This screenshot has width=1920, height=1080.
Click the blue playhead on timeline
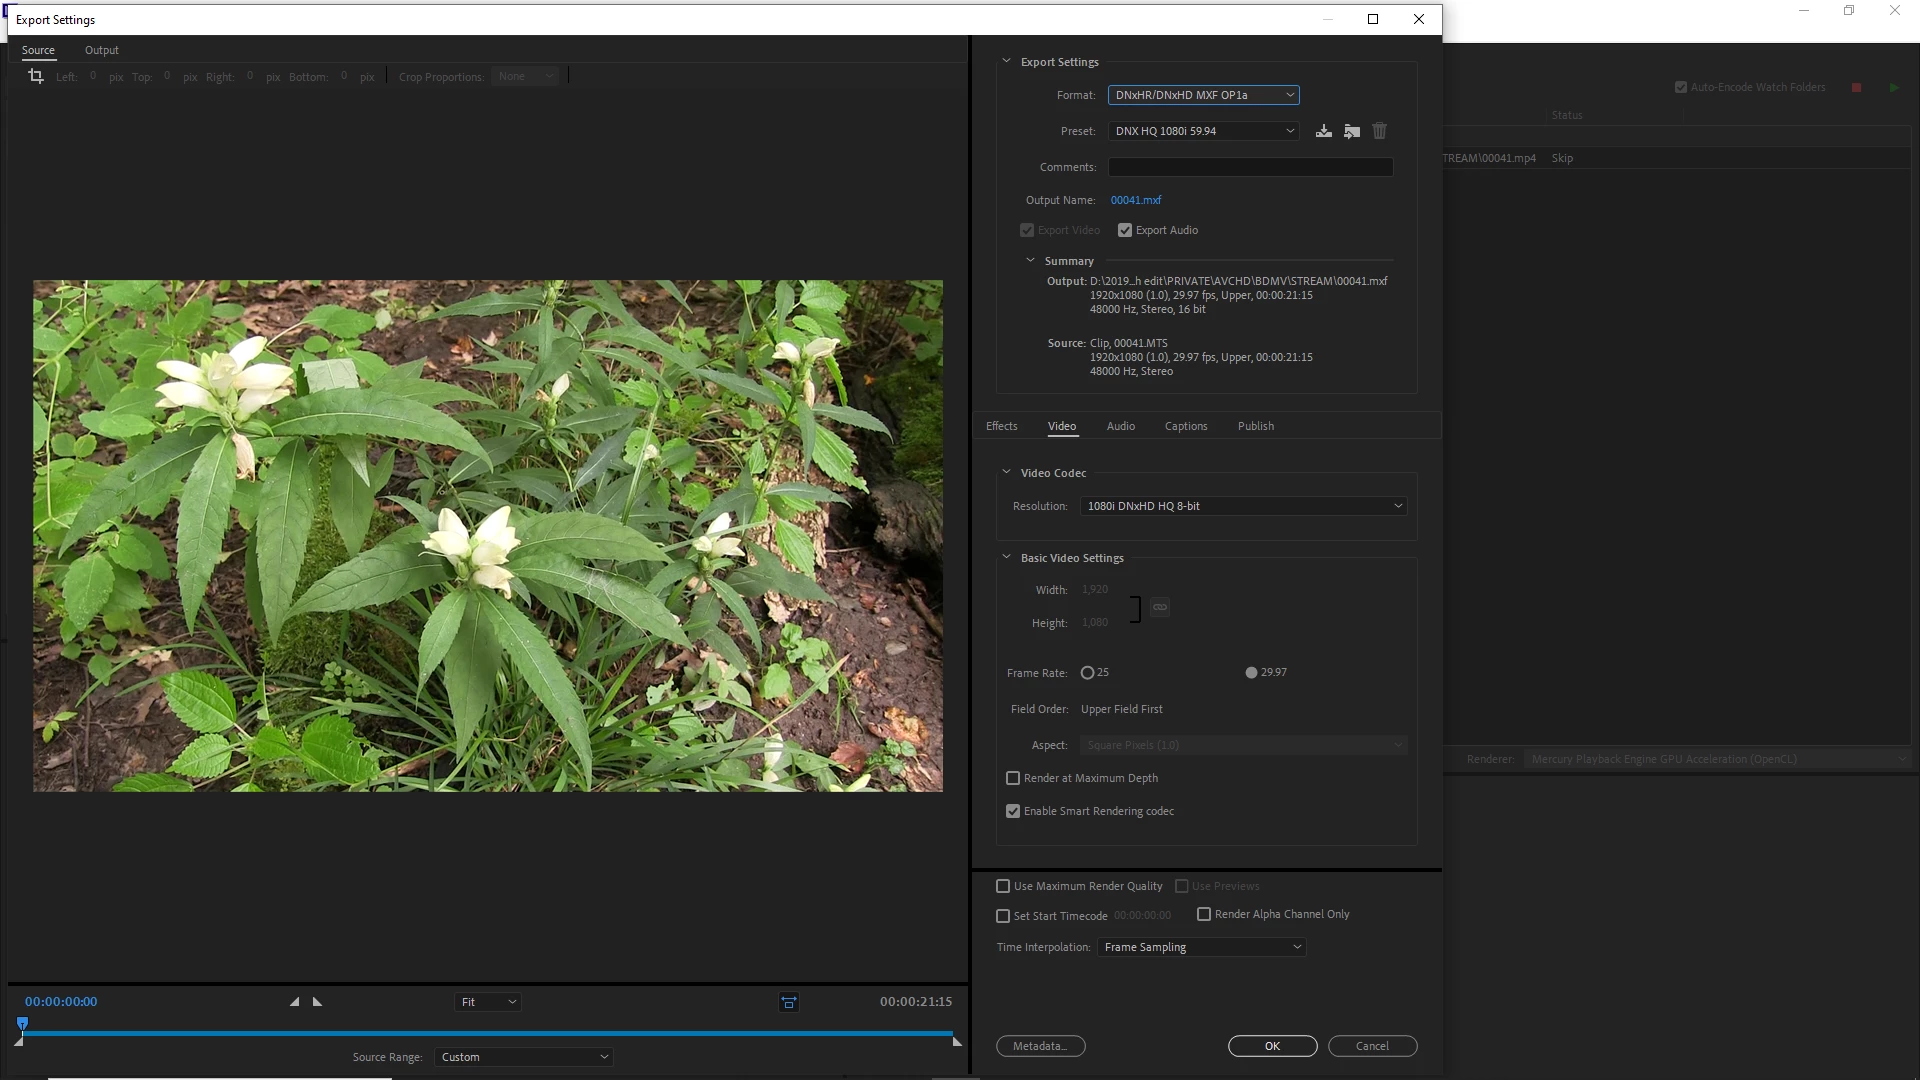coord(22,1023)
